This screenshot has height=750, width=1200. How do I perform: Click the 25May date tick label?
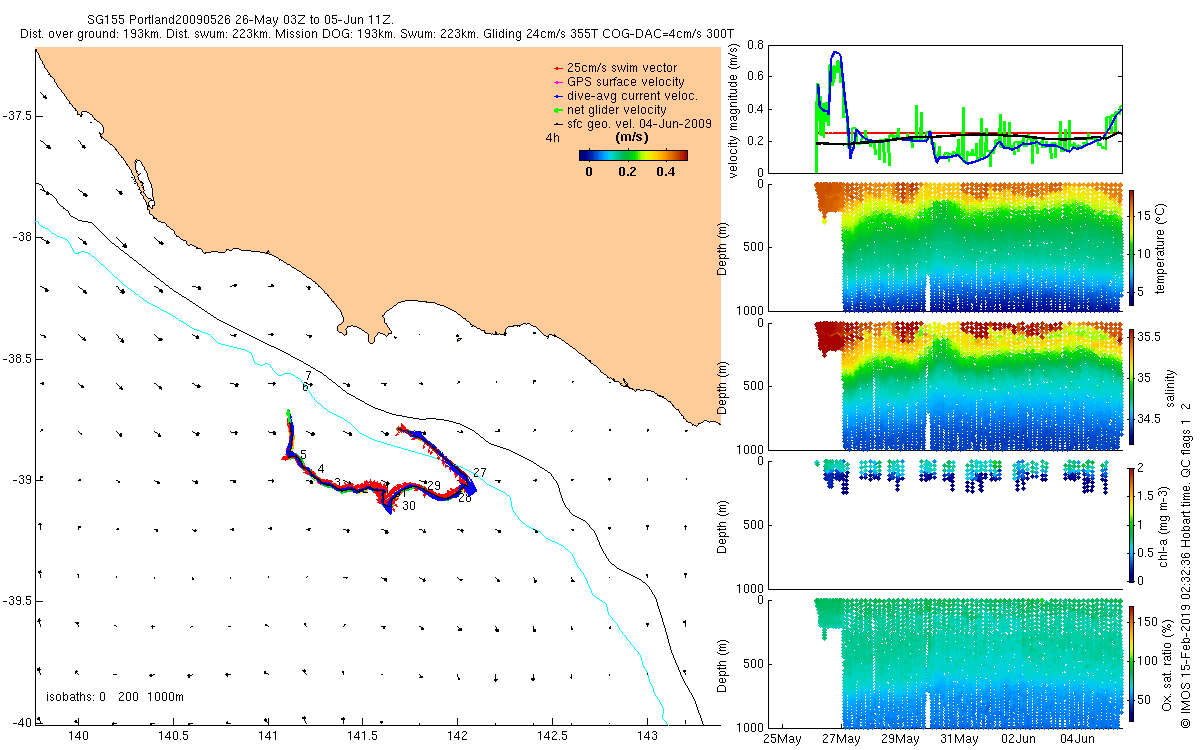tap(781, 738)
